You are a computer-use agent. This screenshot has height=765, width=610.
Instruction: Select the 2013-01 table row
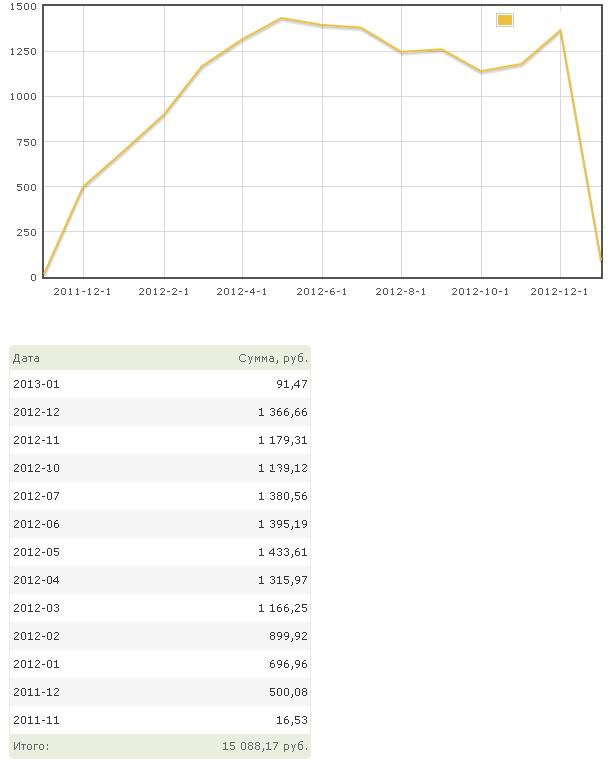[160, 384]
